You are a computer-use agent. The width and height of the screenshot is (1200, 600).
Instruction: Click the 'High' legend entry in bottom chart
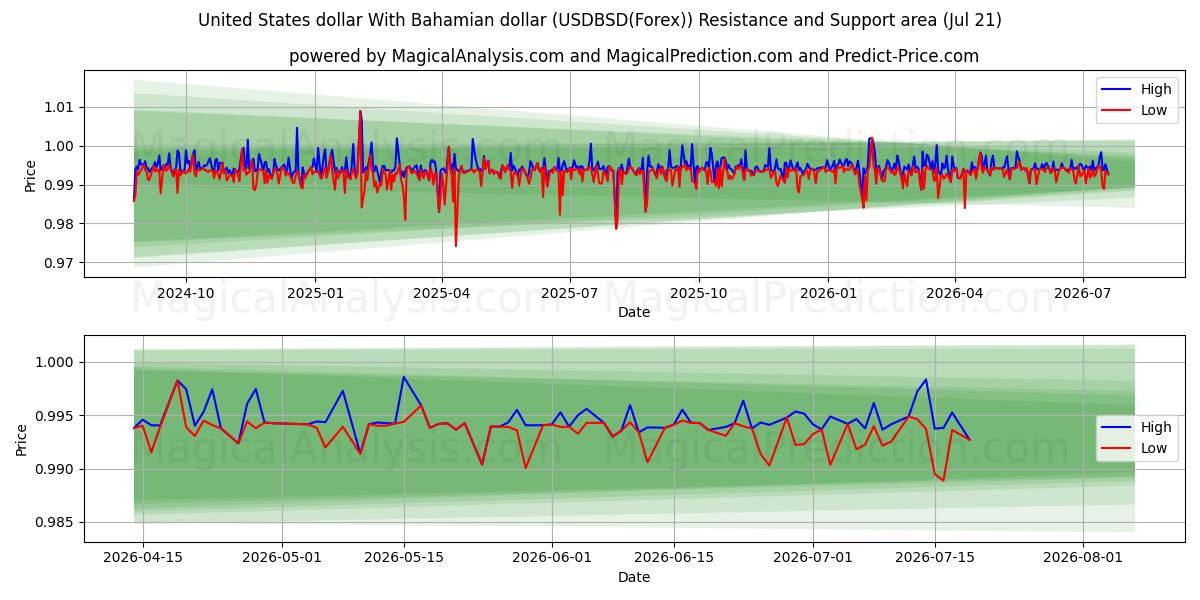coord(1156,427)
